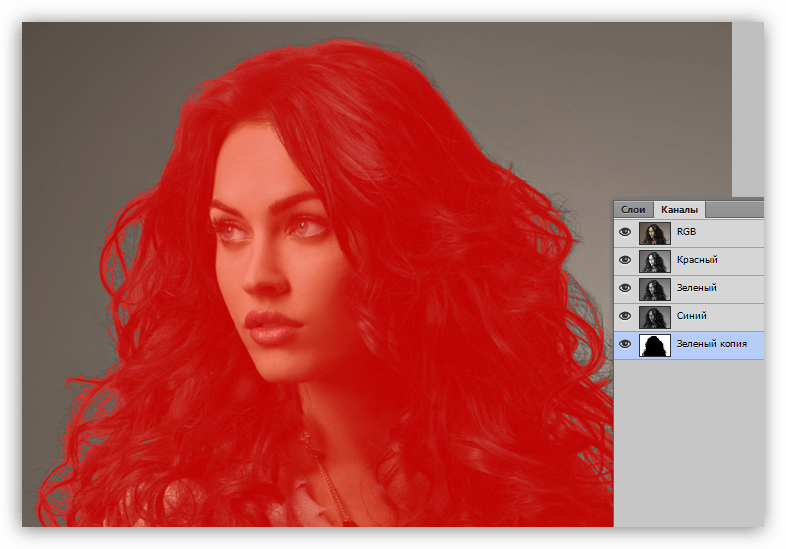Click the Красный channel thumbnail
The height and width of the screenshot is (549, 786).
(654, 260)
